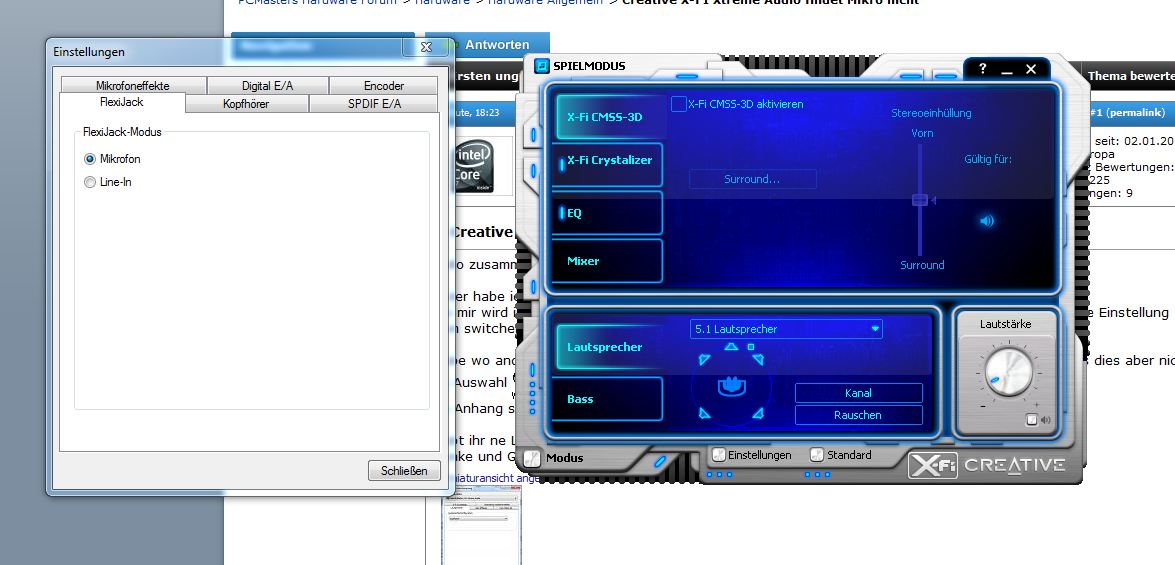
Task: Toggle X-Fi Crystalizer indicator light
Action: (562, 164)
